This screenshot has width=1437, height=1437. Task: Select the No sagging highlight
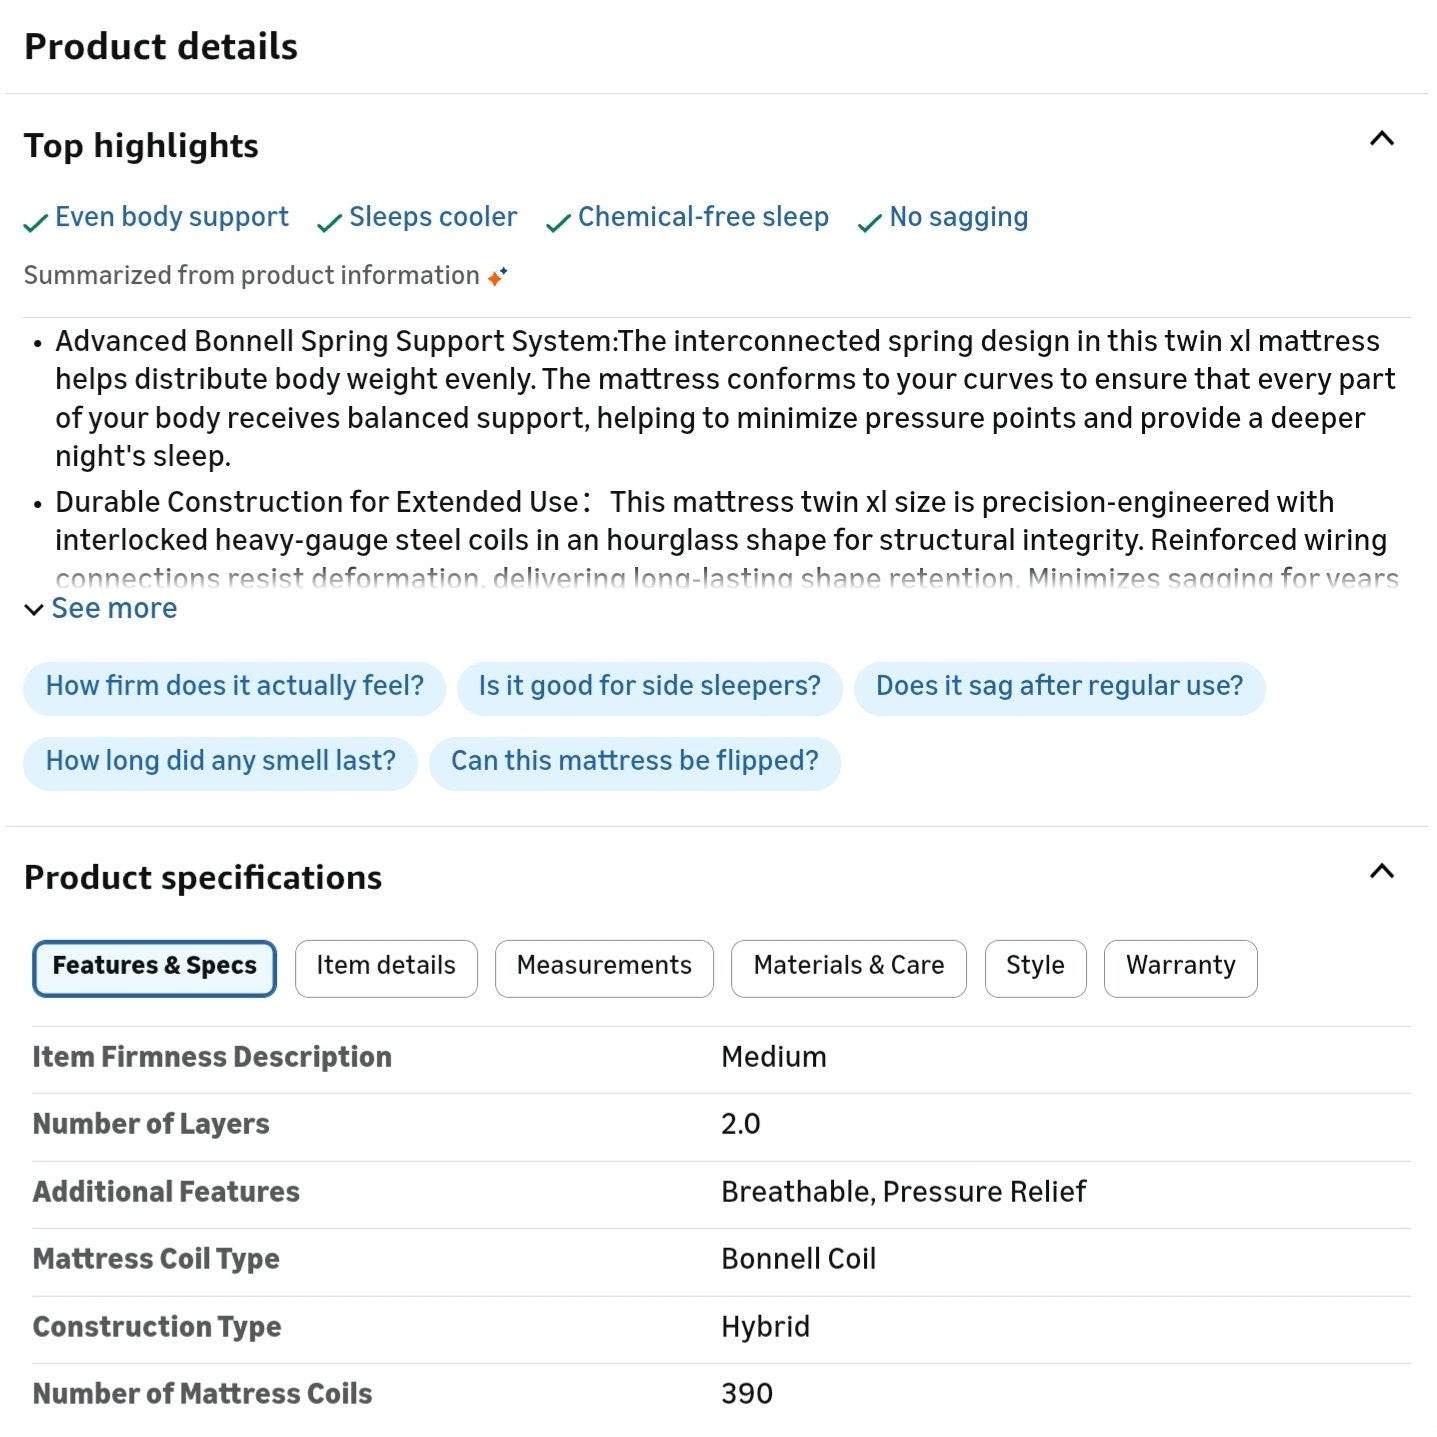tap(958, 217)
